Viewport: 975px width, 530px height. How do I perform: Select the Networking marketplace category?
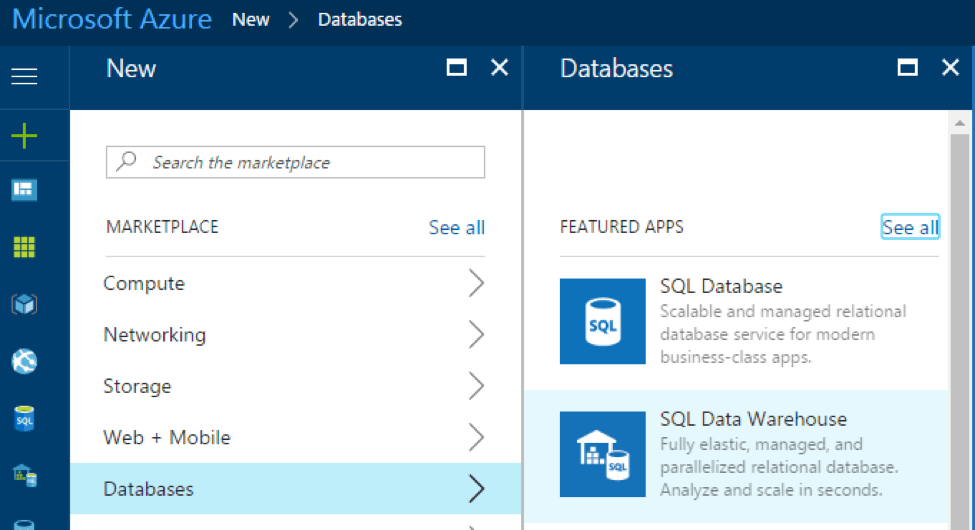click(295, 335)
